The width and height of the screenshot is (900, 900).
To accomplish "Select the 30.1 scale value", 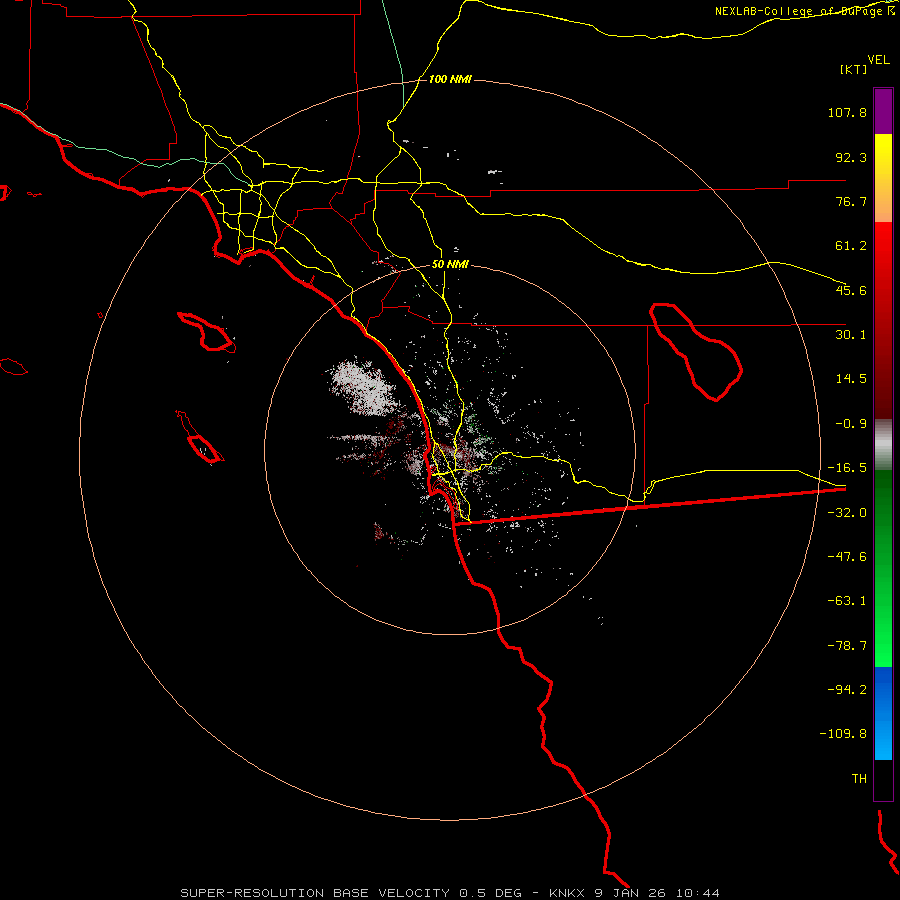I will pos(851,335).
